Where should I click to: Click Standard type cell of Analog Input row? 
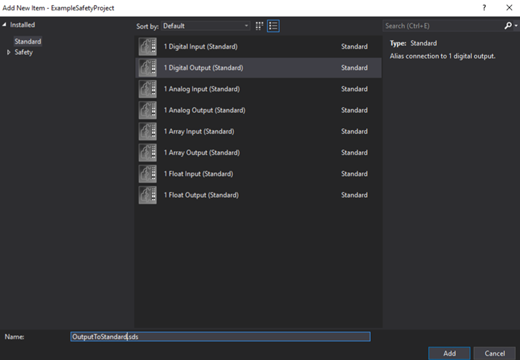click(354, 89)
